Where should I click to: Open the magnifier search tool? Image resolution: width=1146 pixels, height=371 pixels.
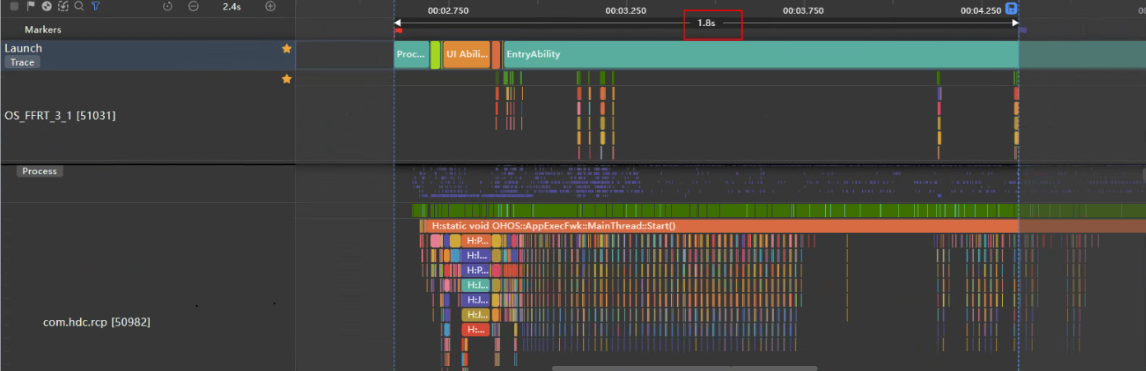pos(79,6)
